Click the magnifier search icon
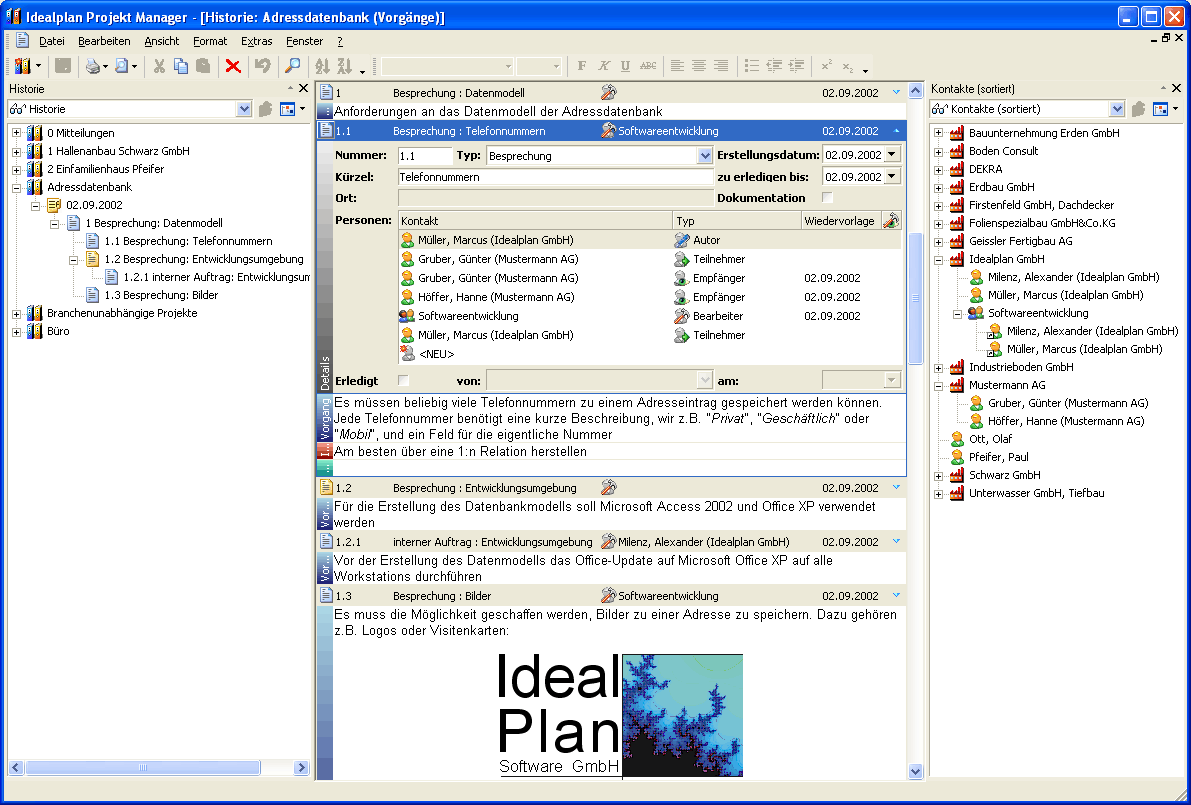The image size is (1191, 805). click(292, 67)
